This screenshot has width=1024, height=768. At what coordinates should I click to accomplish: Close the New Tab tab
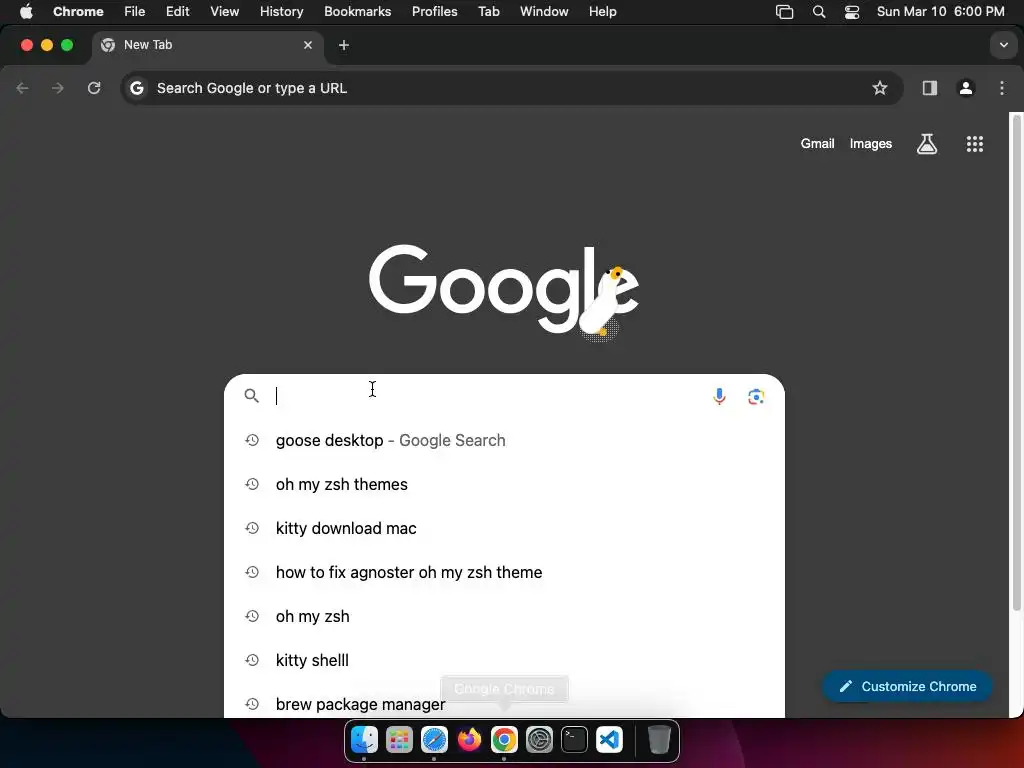pos(308,45)
